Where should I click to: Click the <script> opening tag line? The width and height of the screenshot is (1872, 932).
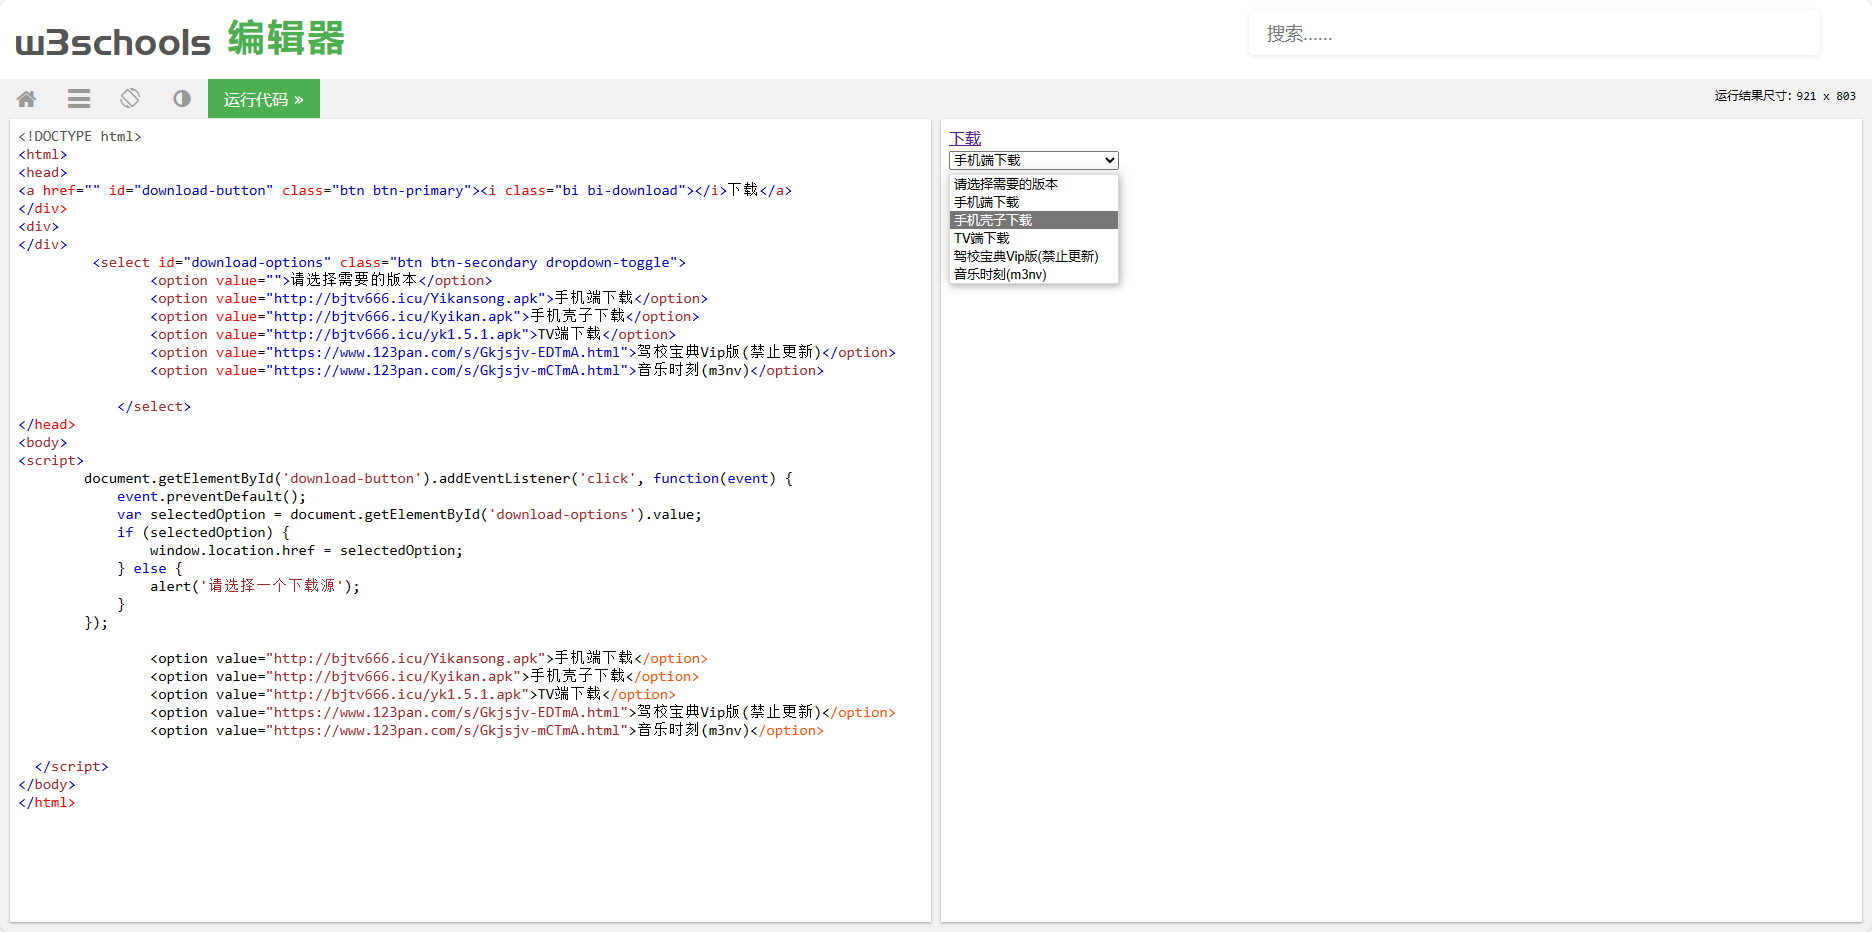tap(51, 461)
